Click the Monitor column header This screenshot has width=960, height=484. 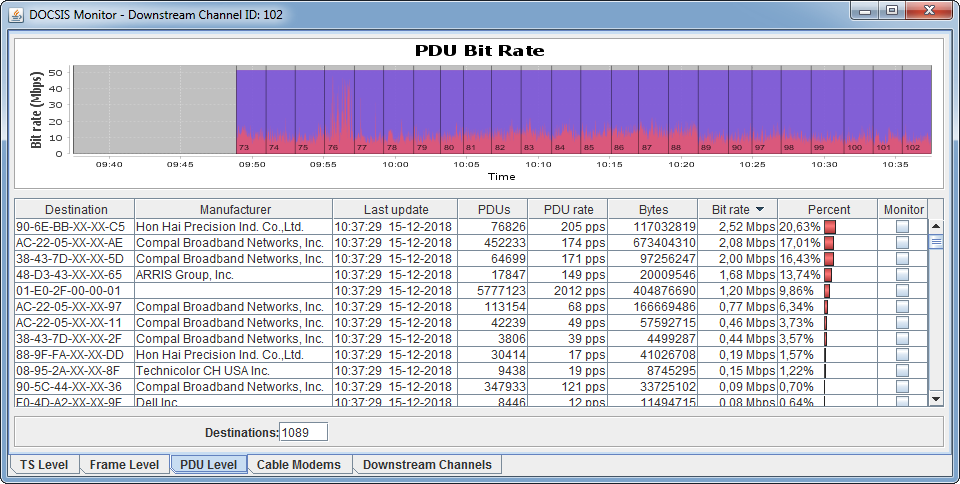904,209
